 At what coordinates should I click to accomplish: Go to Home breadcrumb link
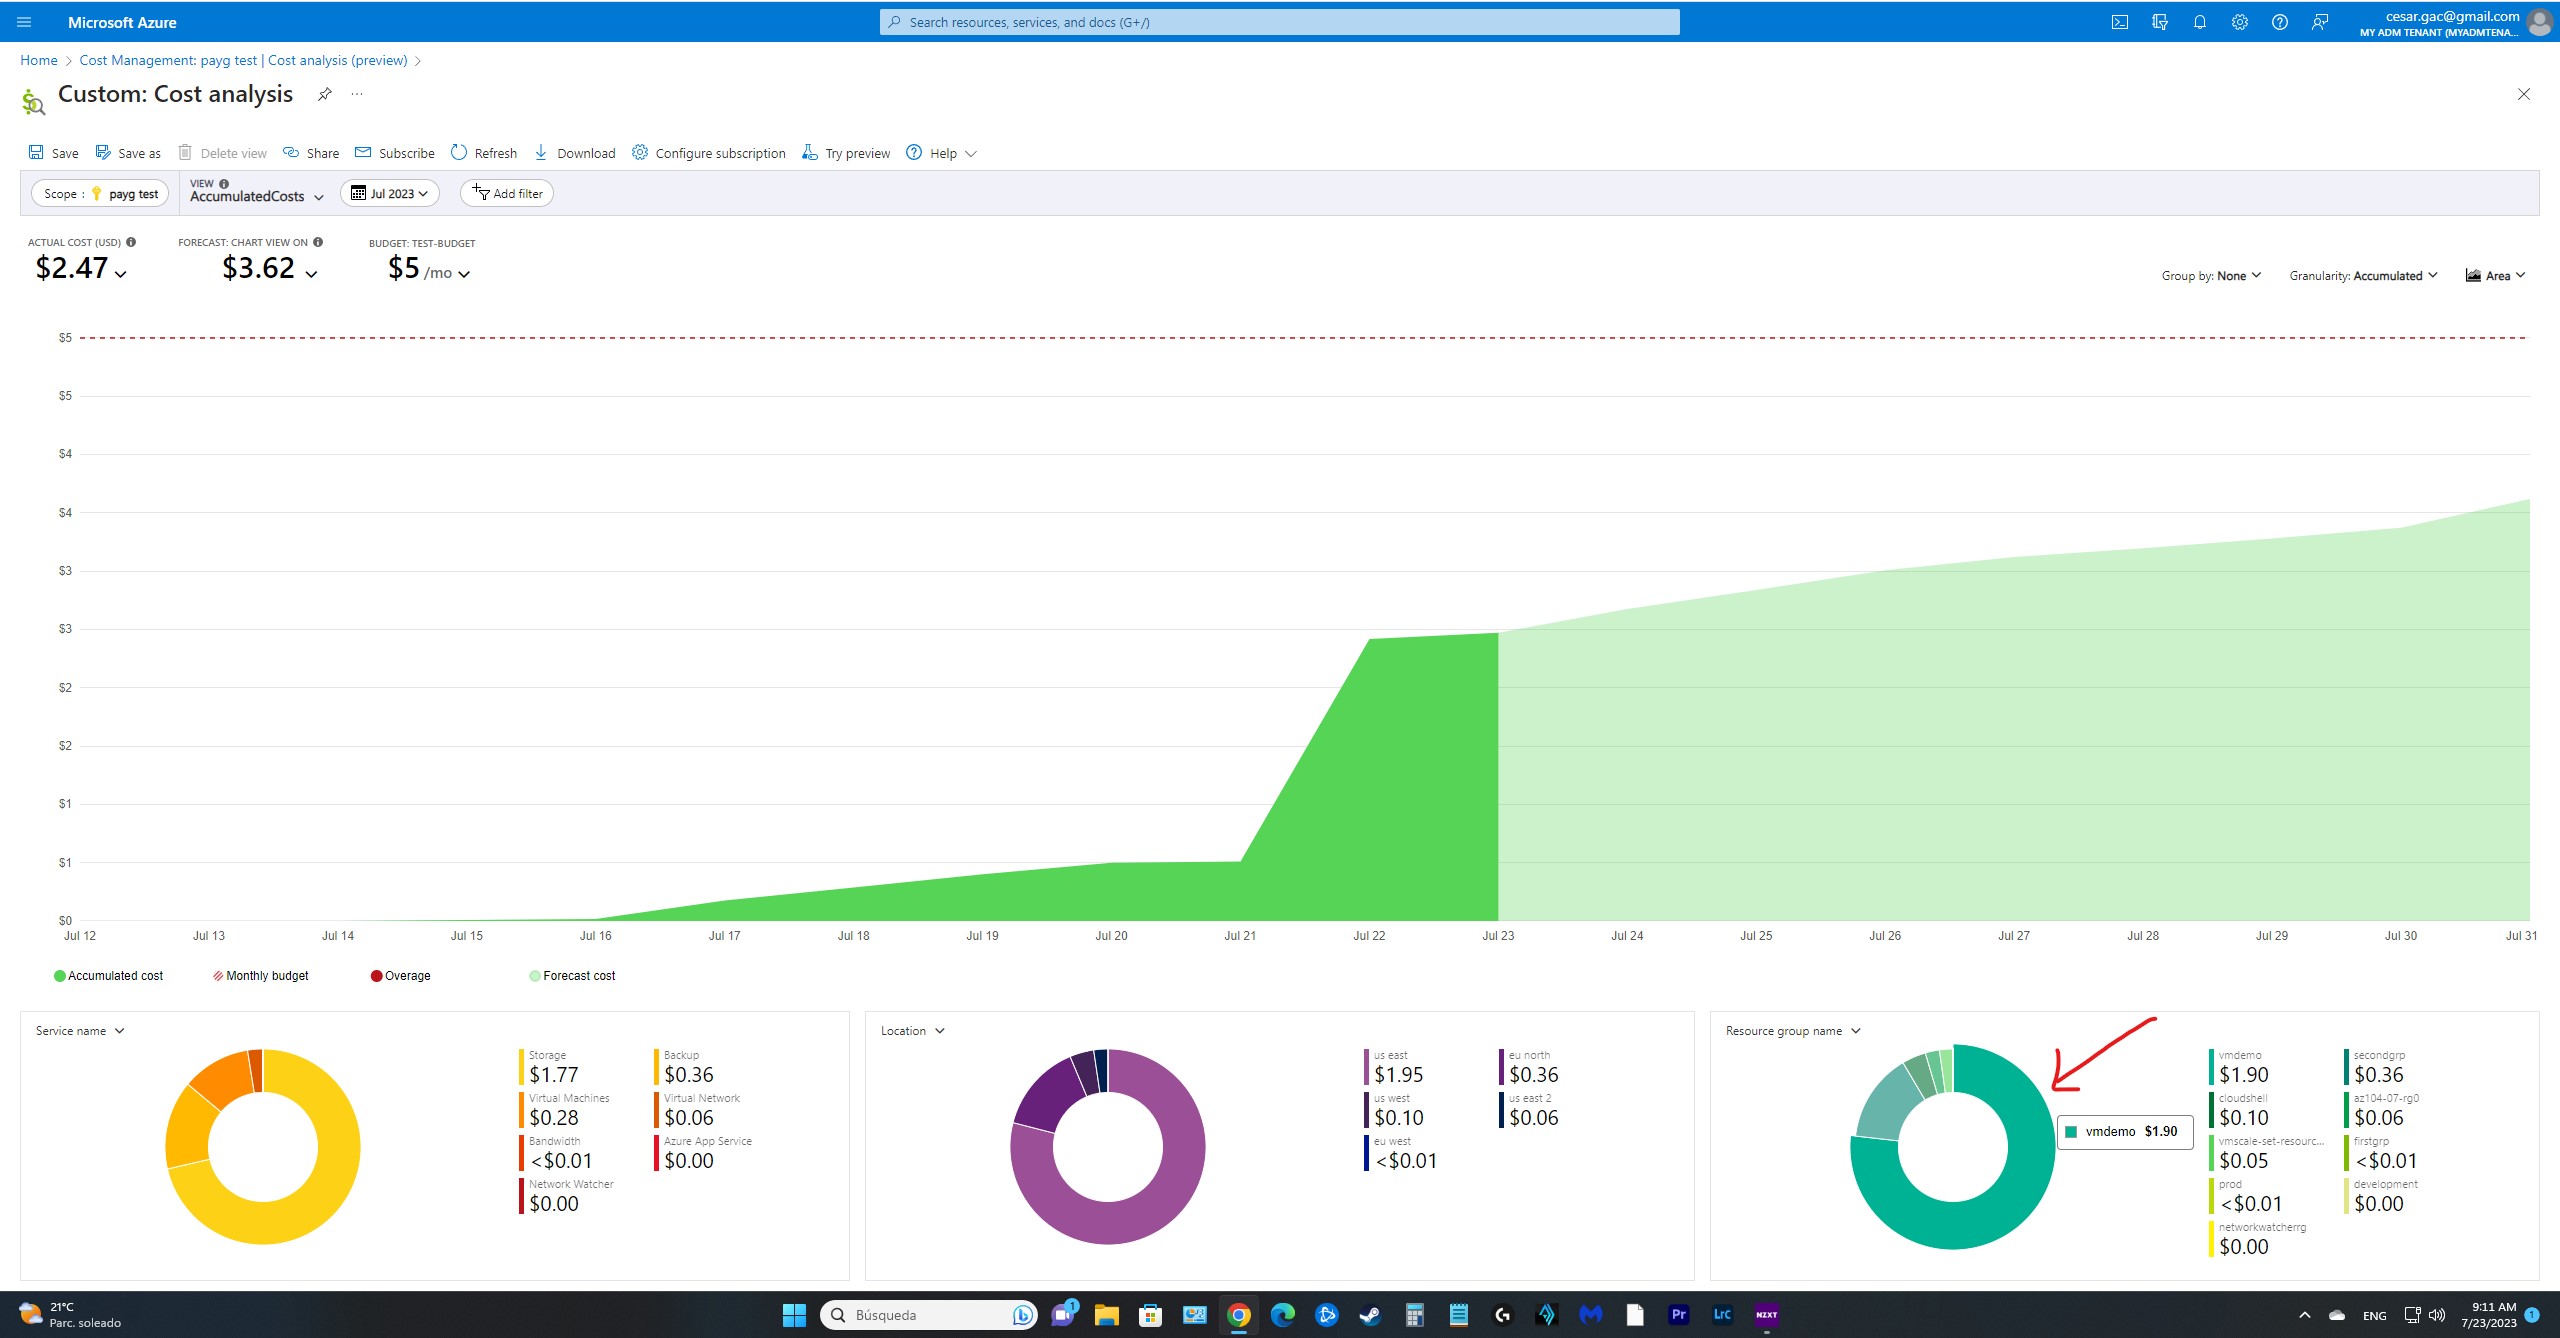tap(39, 60)
